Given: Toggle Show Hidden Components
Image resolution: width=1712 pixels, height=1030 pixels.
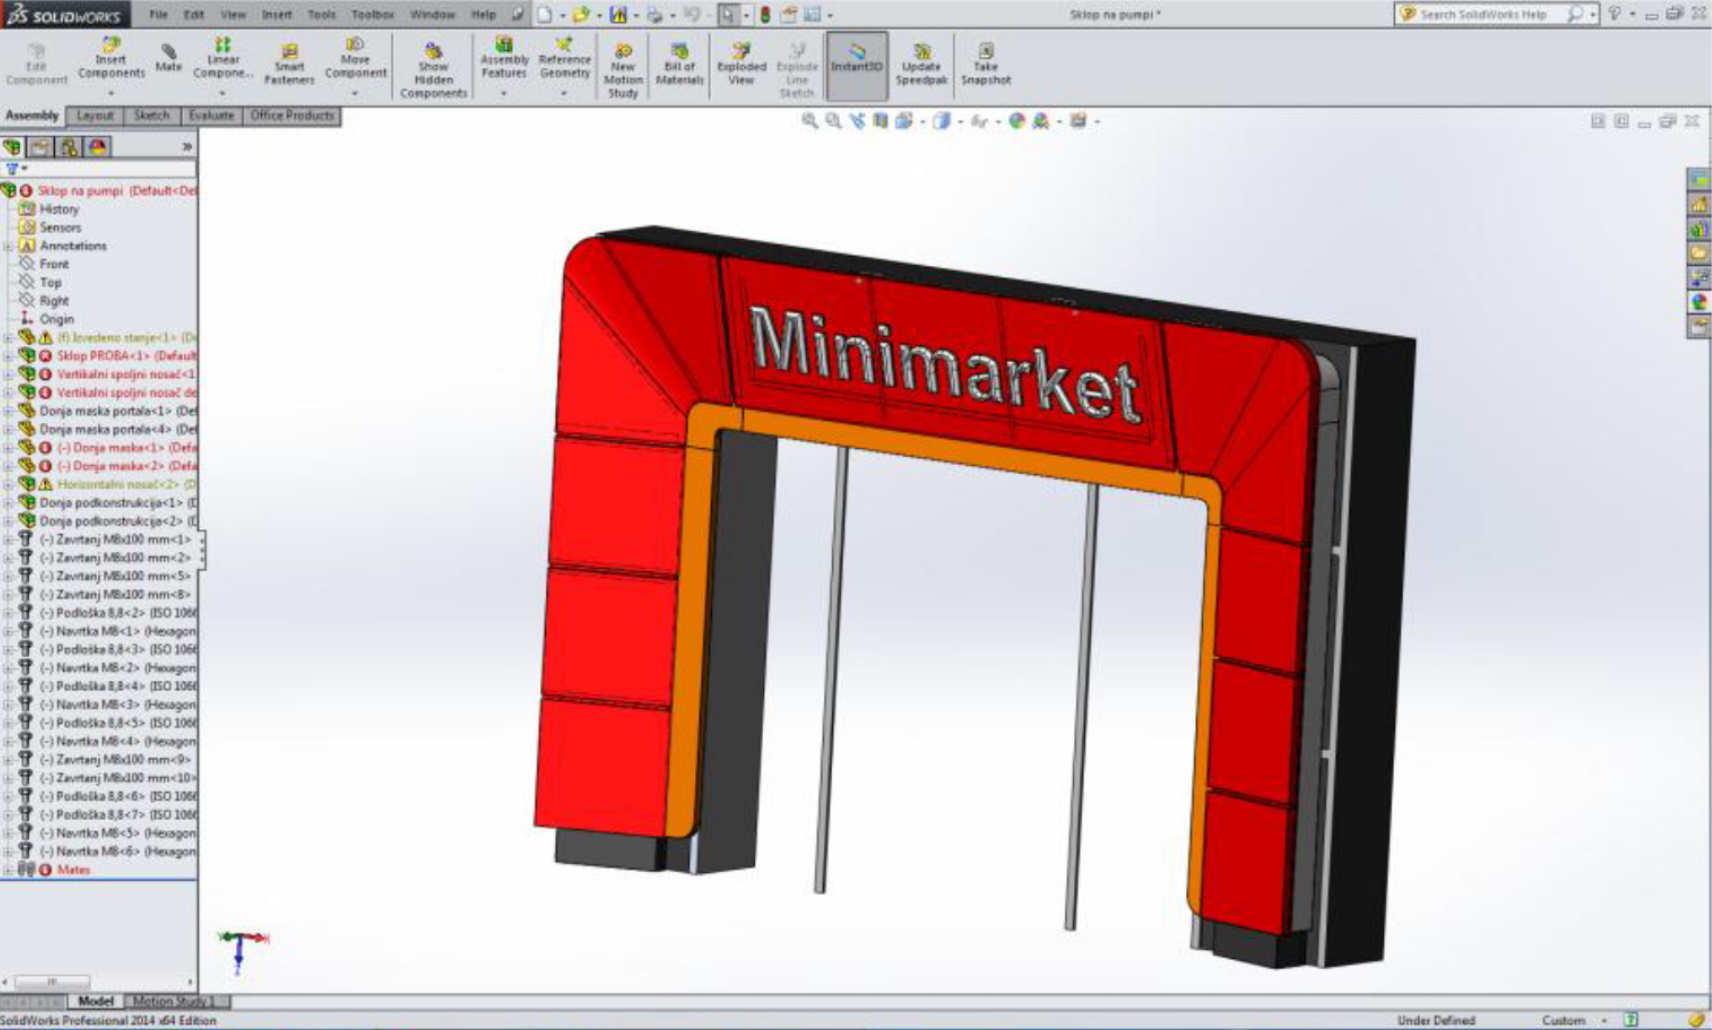Looking at the screenshot, I should coord(433,69).
